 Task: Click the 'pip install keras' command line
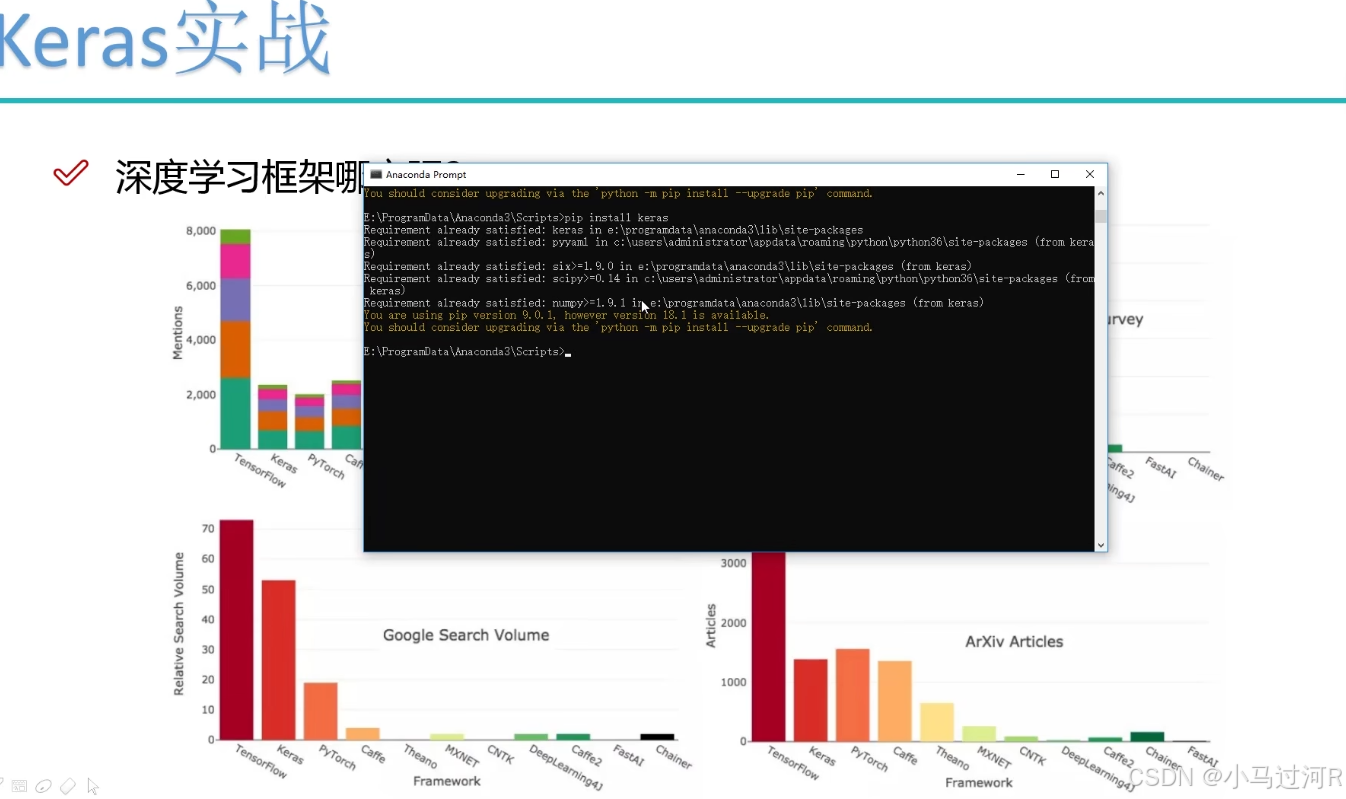tap(516, 218)
